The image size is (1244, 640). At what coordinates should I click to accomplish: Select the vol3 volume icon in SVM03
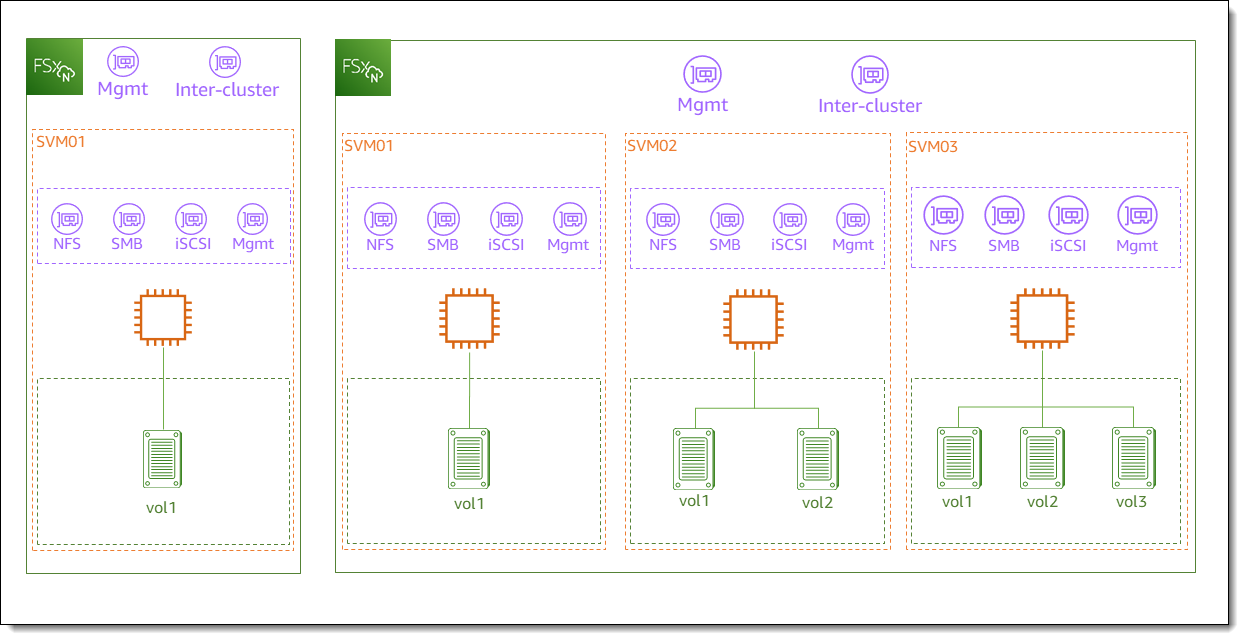point(1133,457)
